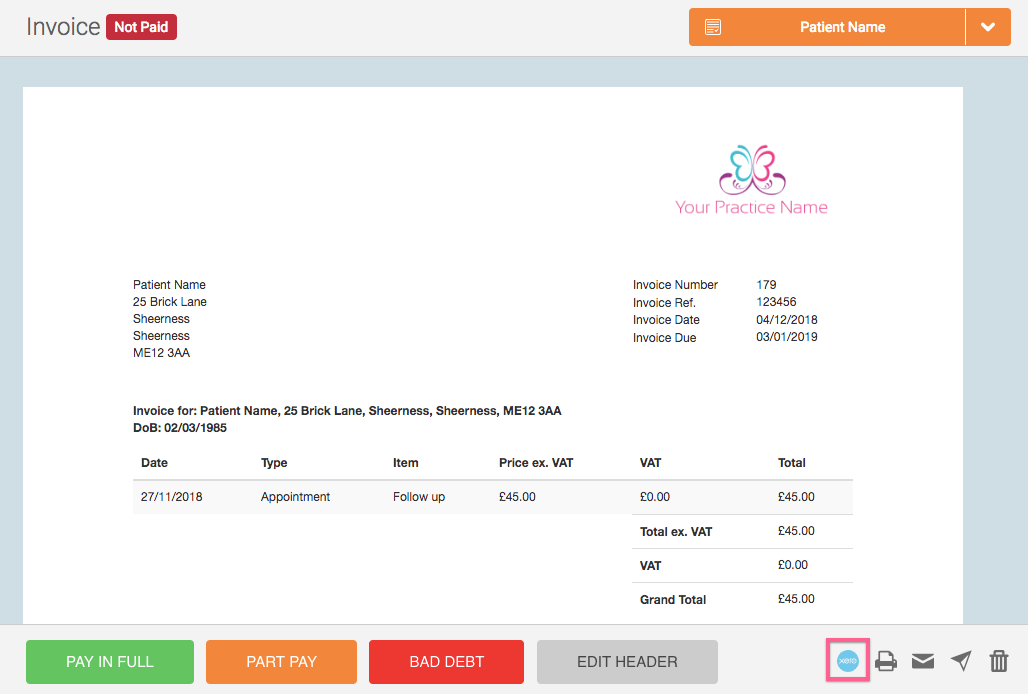Image resolution: width=1028 pixels, height=694 pixels.
Task: Click the Your Practice Name text
Action: click(751, 207)
